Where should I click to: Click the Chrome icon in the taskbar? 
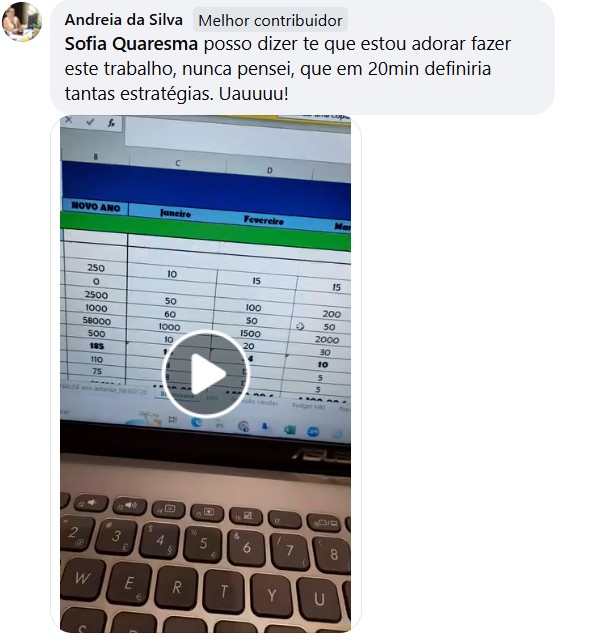[243, 426]
